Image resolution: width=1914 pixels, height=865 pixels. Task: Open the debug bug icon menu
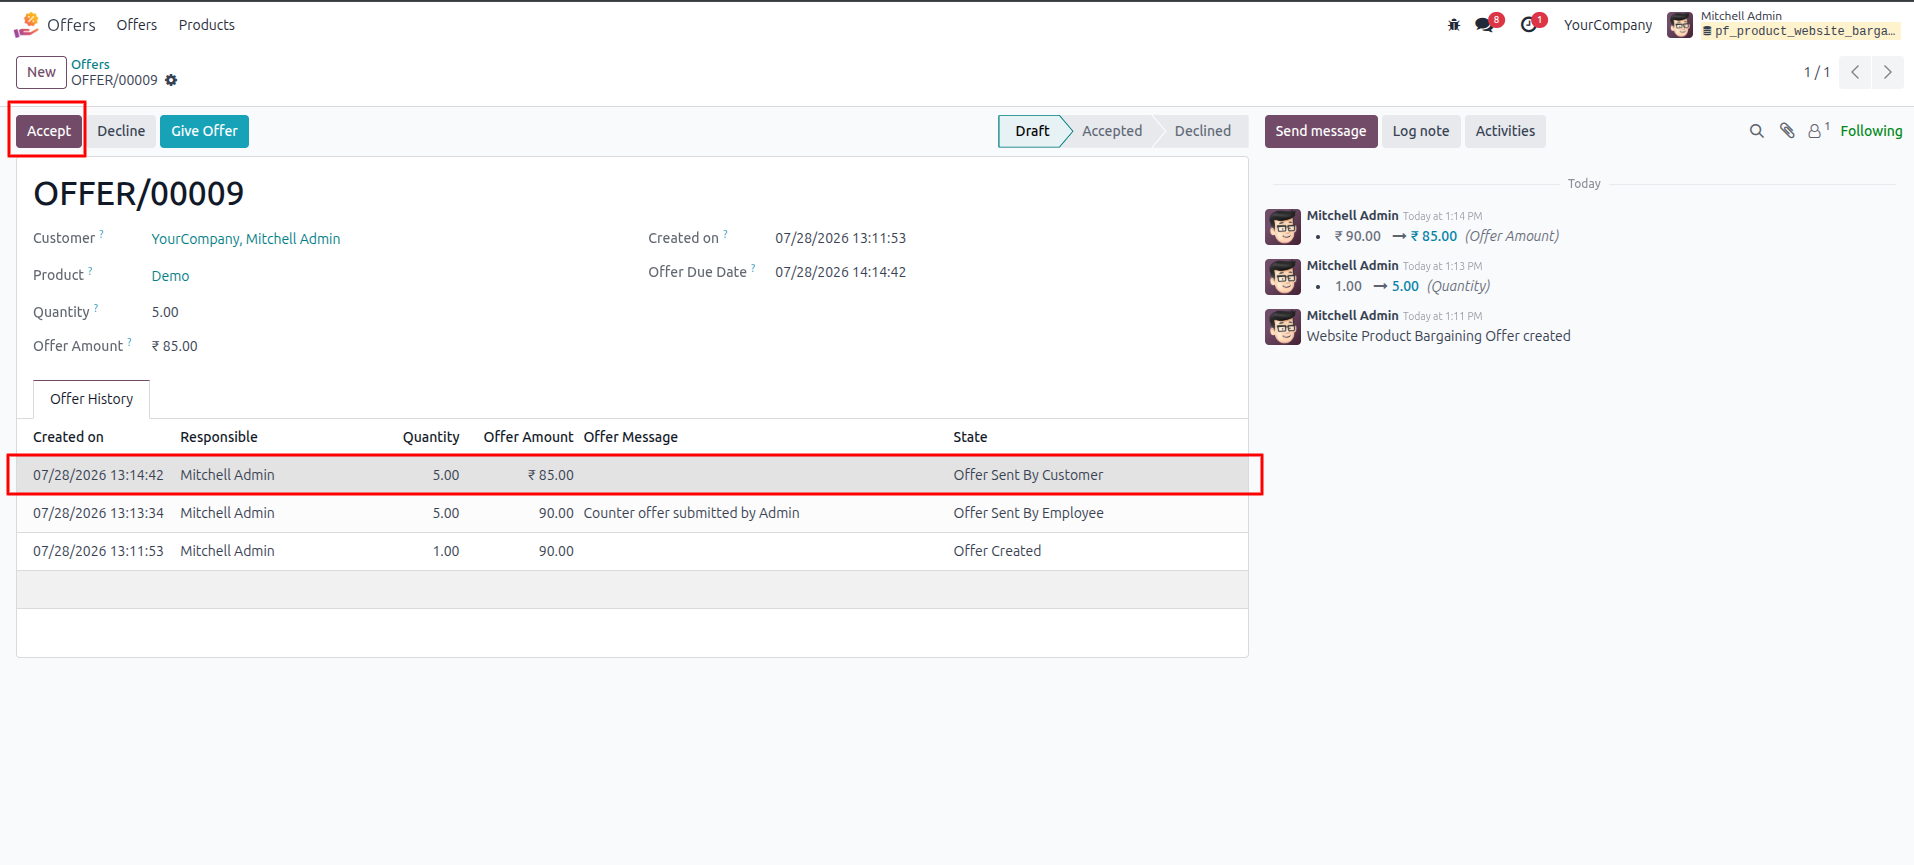pyautogui.click(x=1454, y=25)
